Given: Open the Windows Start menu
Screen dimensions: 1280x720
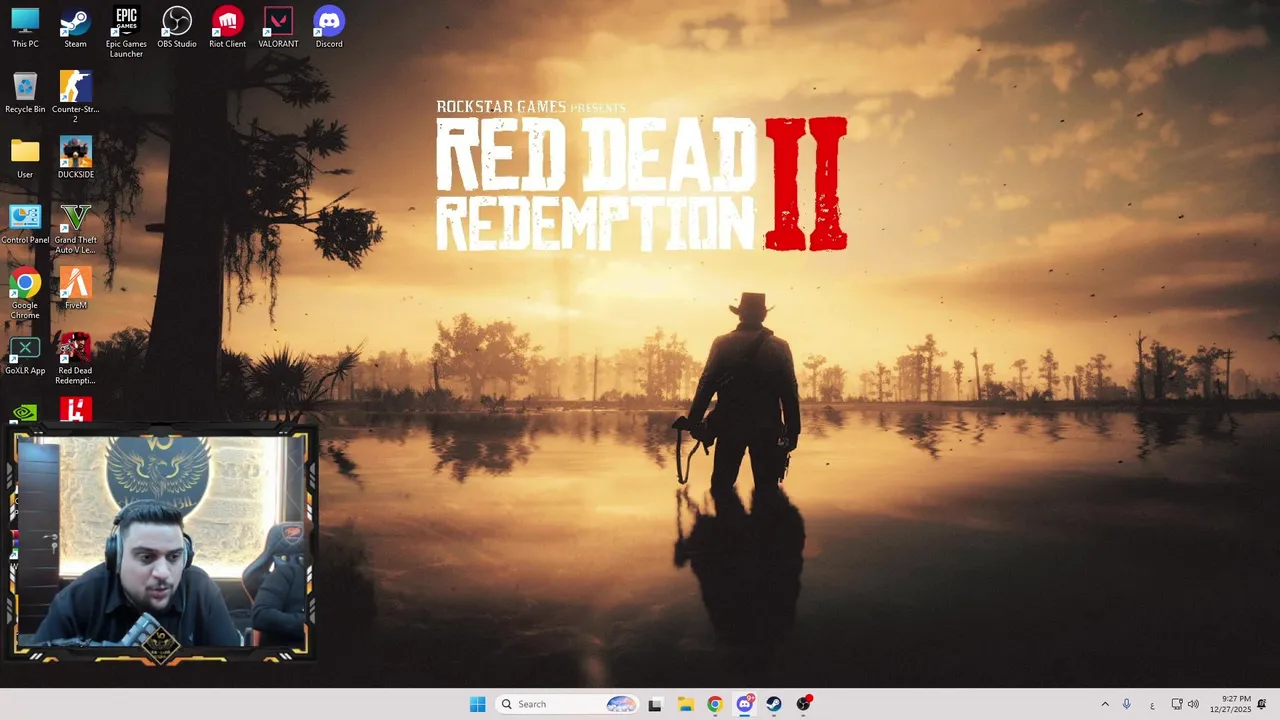Looking at the screenshot, I should click(x=477, y=704).
